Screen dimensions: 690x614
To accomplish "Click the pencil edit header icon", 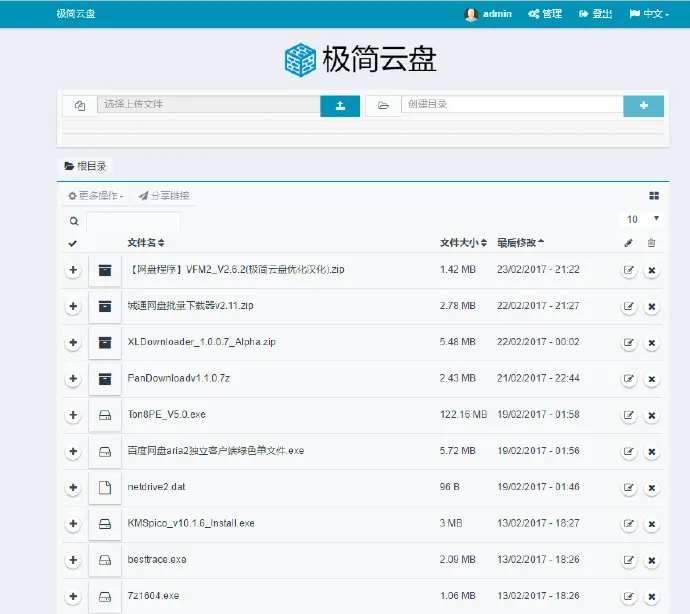I will click(628, 243).
